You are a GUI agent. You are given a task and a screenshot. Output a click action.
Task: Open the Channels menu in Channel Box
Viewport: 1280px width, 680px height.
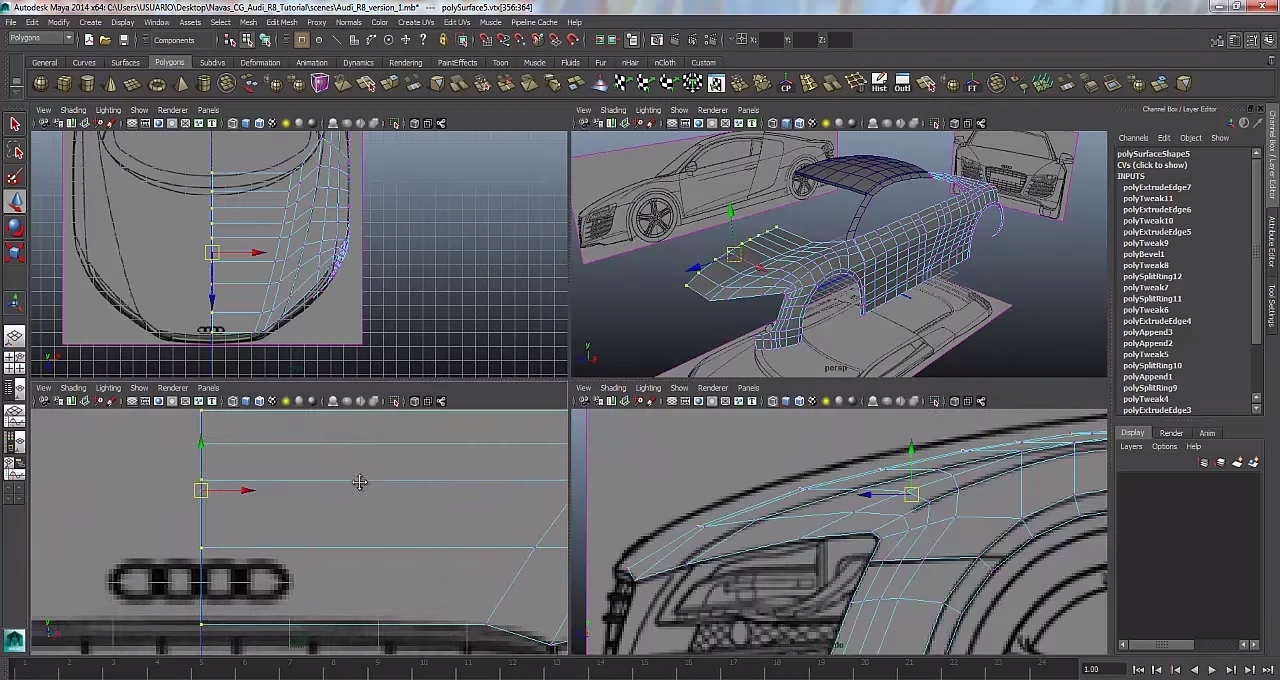pos(1133,138)
